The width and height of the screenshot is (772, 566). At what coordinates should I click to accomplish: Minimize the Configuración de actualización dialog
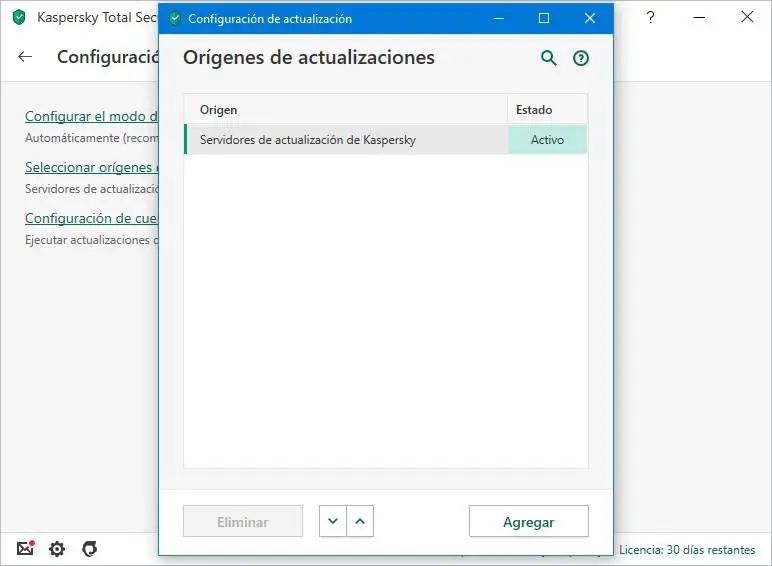coord(499,18)
